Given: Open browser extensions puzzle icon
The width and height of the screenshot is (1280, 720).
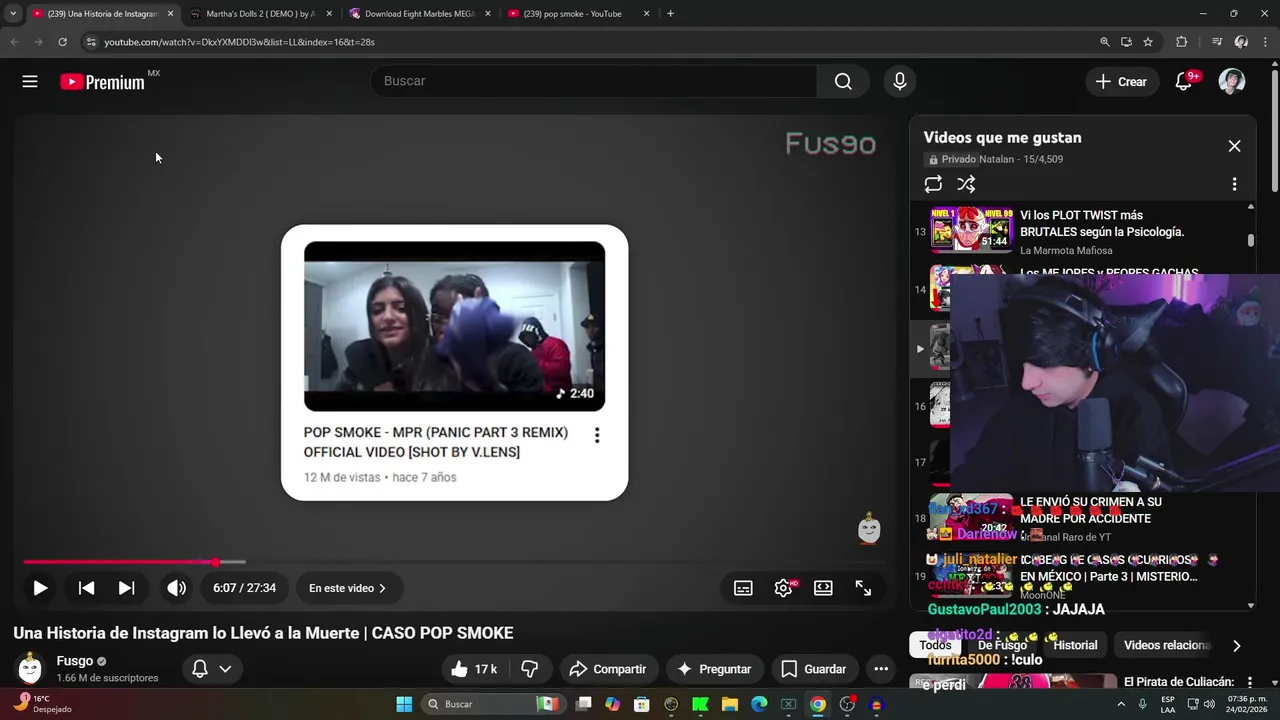Looking at the screenshot, I should tap(1181, 42).
